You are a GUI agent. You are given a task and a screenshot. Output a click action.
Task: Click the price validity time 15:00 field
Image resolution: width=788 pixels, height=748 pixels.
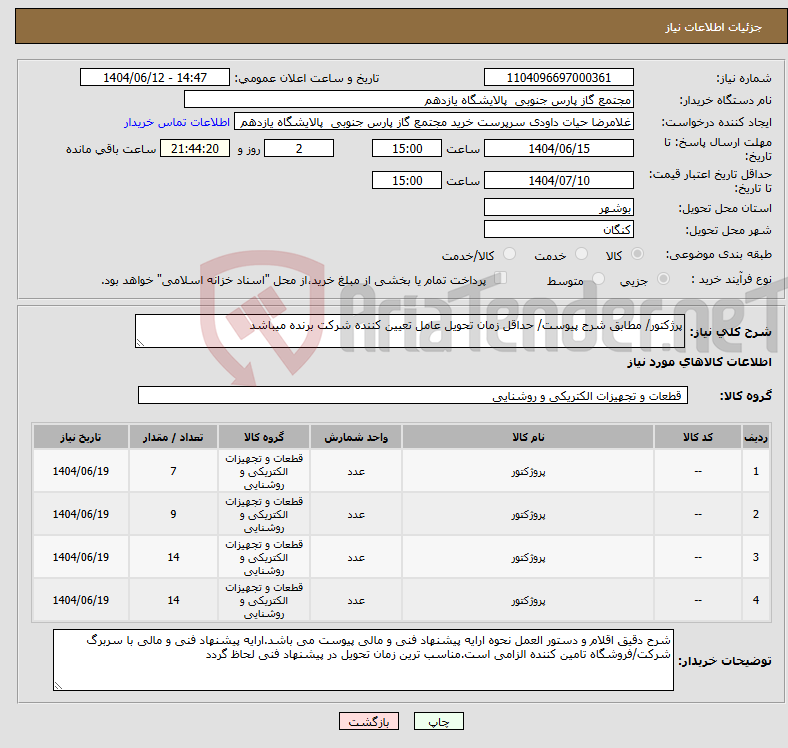tap(407, 180)
